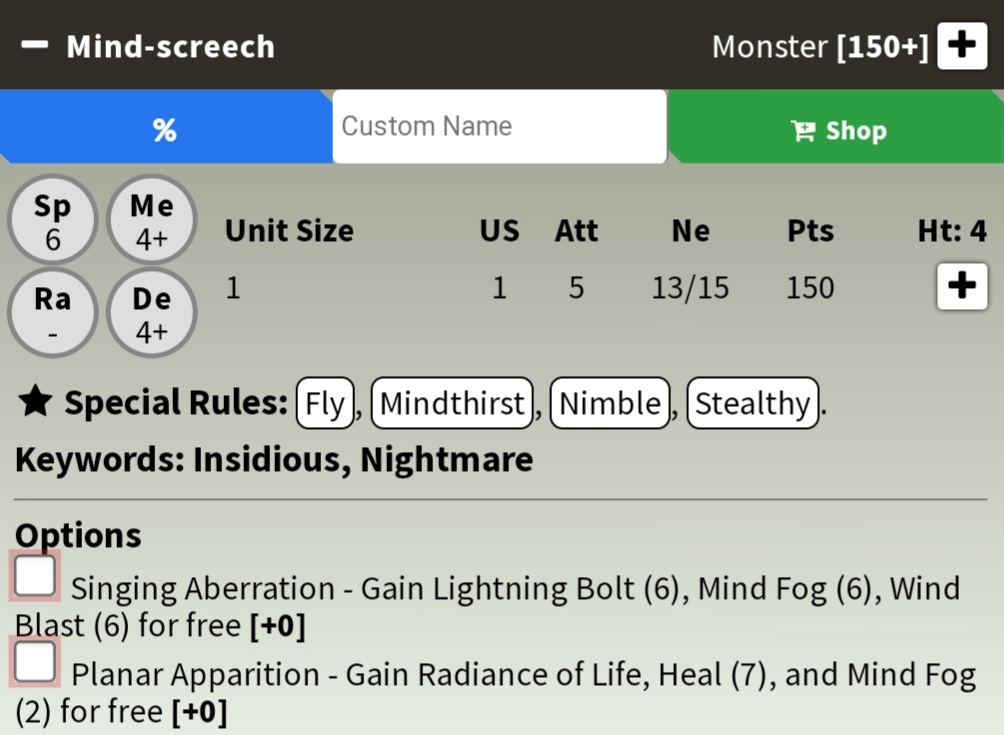Collapse the Mind-screech entry with minus icon

click(x=35, y=45)
